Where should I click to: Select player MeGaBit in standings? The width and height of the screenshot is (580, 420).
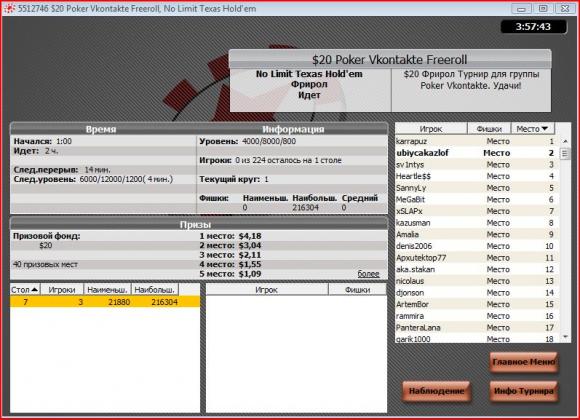coord(475,199)
